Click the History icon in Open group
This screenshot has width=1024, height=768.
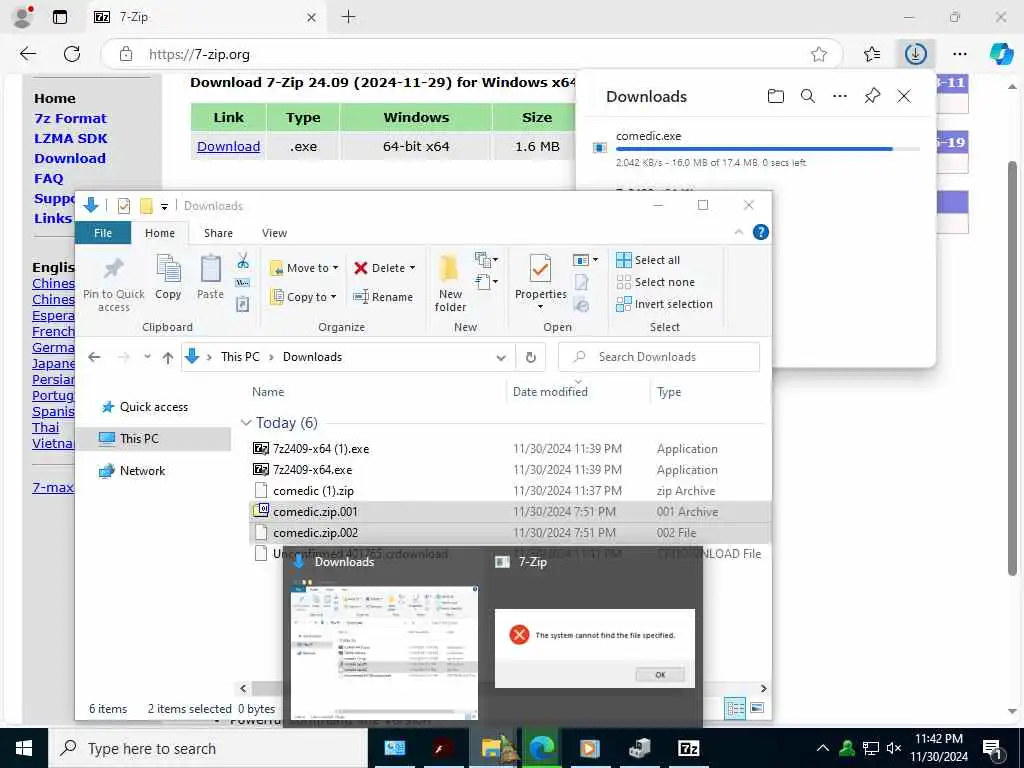click(581, 304)
